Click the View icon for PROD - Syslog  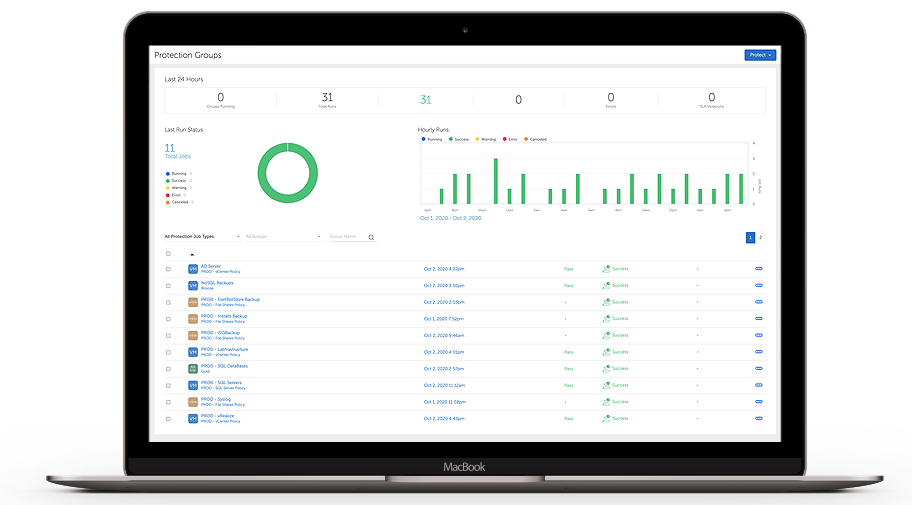click(193, 402)
